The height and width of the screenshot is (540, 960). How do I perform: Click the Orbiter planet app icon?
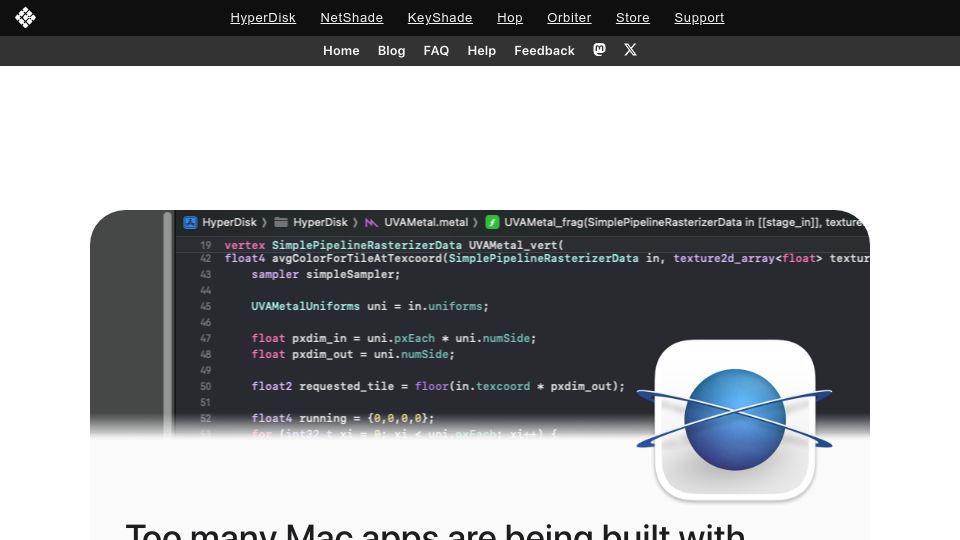tap(735, 420)
